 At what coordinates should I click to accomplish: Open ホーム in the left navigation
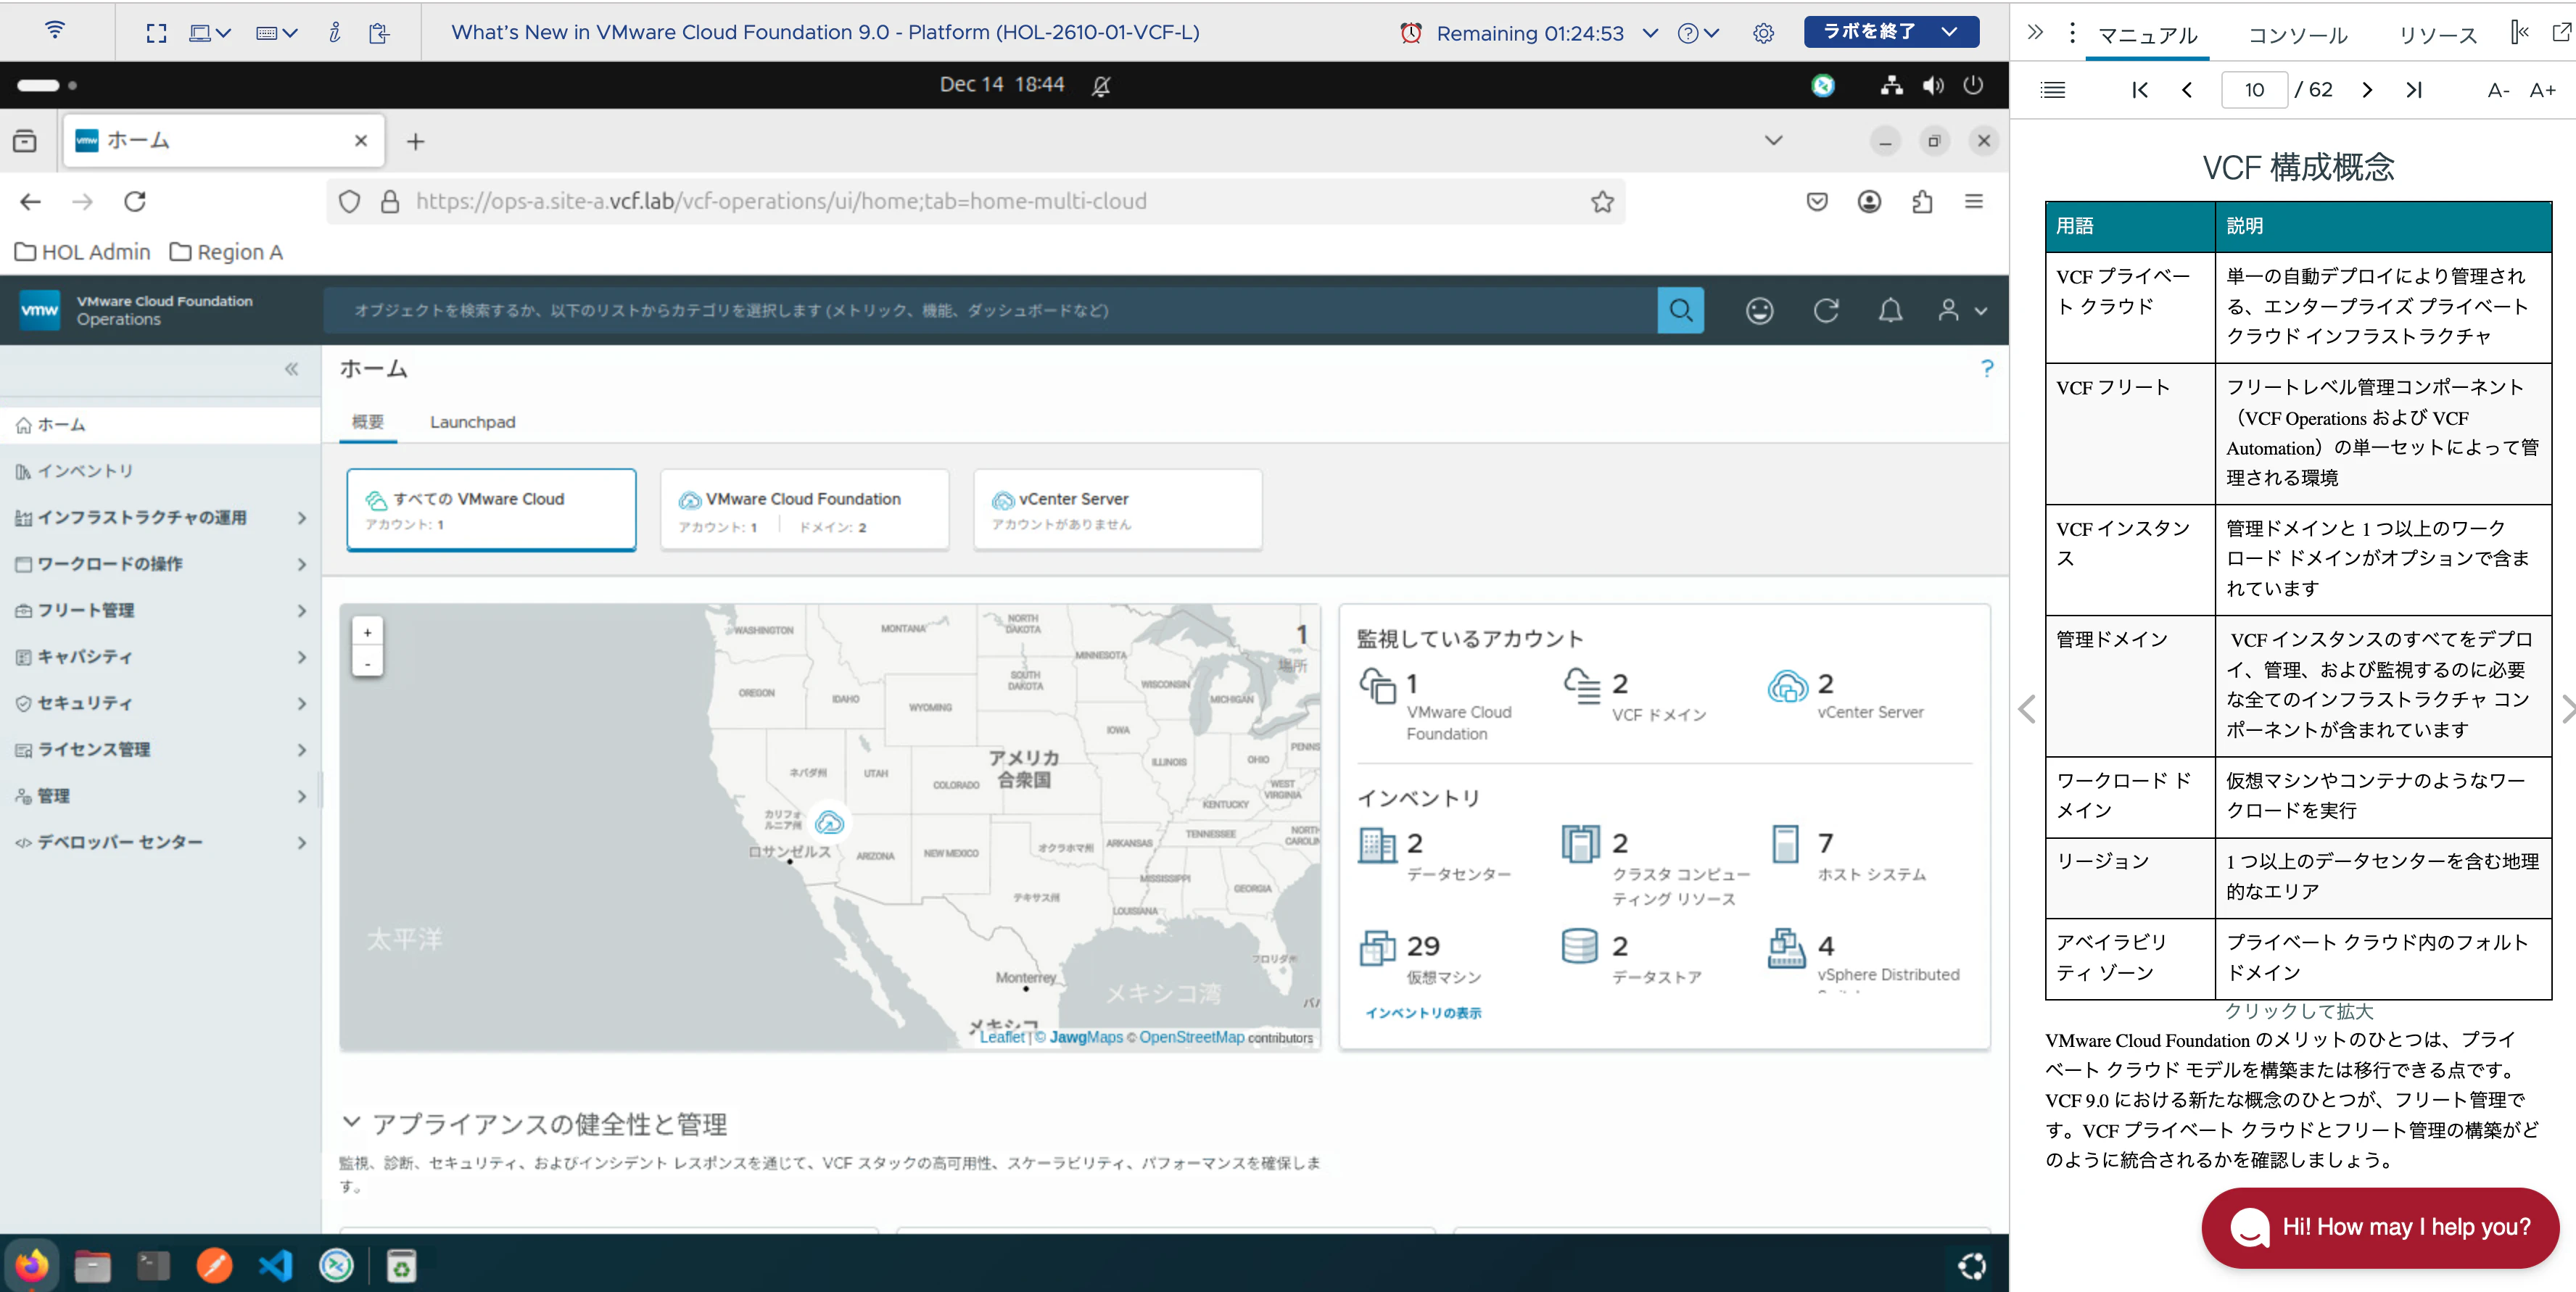click(x=160, y=425)
